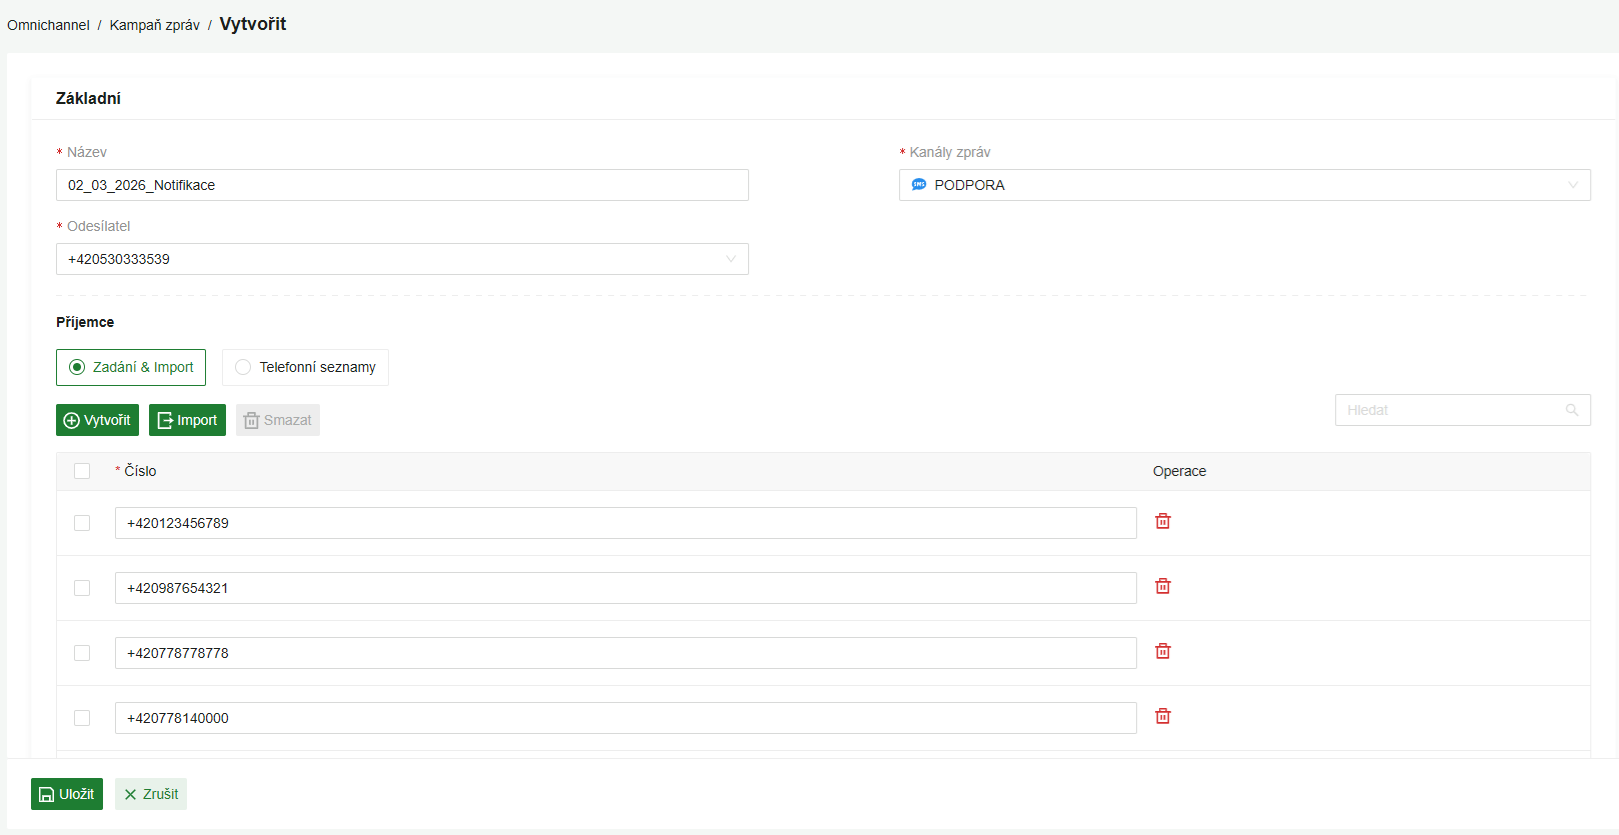Choose the Telefonní seznamy radio option

pos(243,367)
